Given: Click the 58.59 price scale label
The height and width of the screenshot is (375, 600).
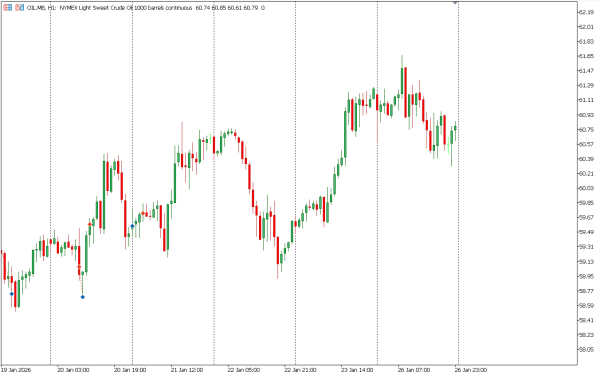Looking at the screenshot, I should (586, 306).
